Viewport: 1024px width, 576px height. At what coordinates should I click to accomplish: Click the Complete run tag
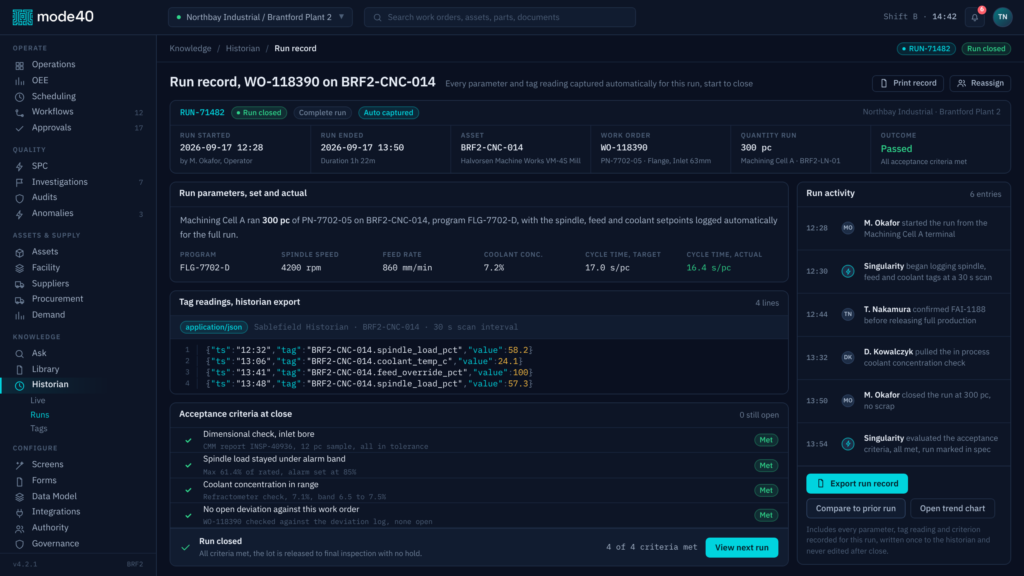point(323,112)
